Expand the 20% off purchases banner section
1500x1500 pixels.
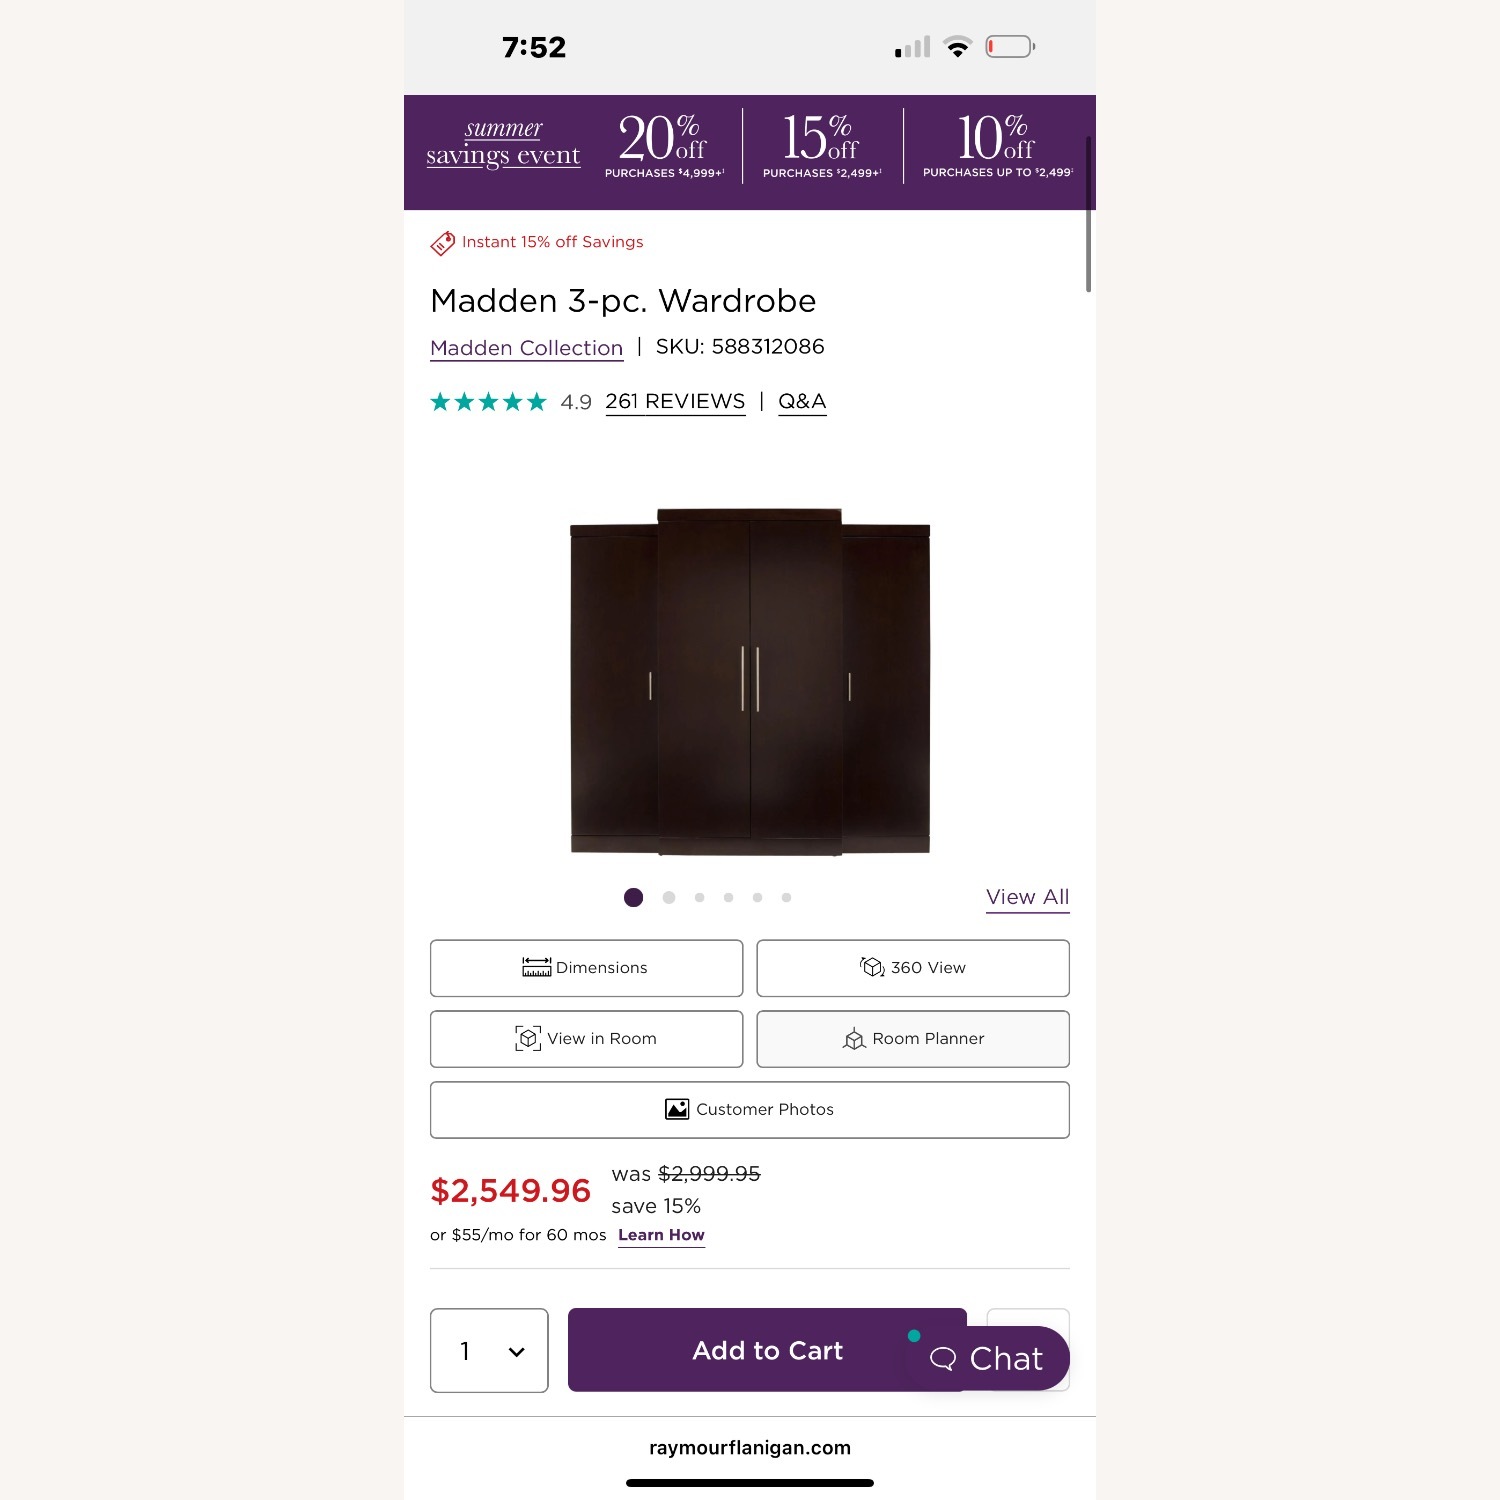tap(664, 145)
